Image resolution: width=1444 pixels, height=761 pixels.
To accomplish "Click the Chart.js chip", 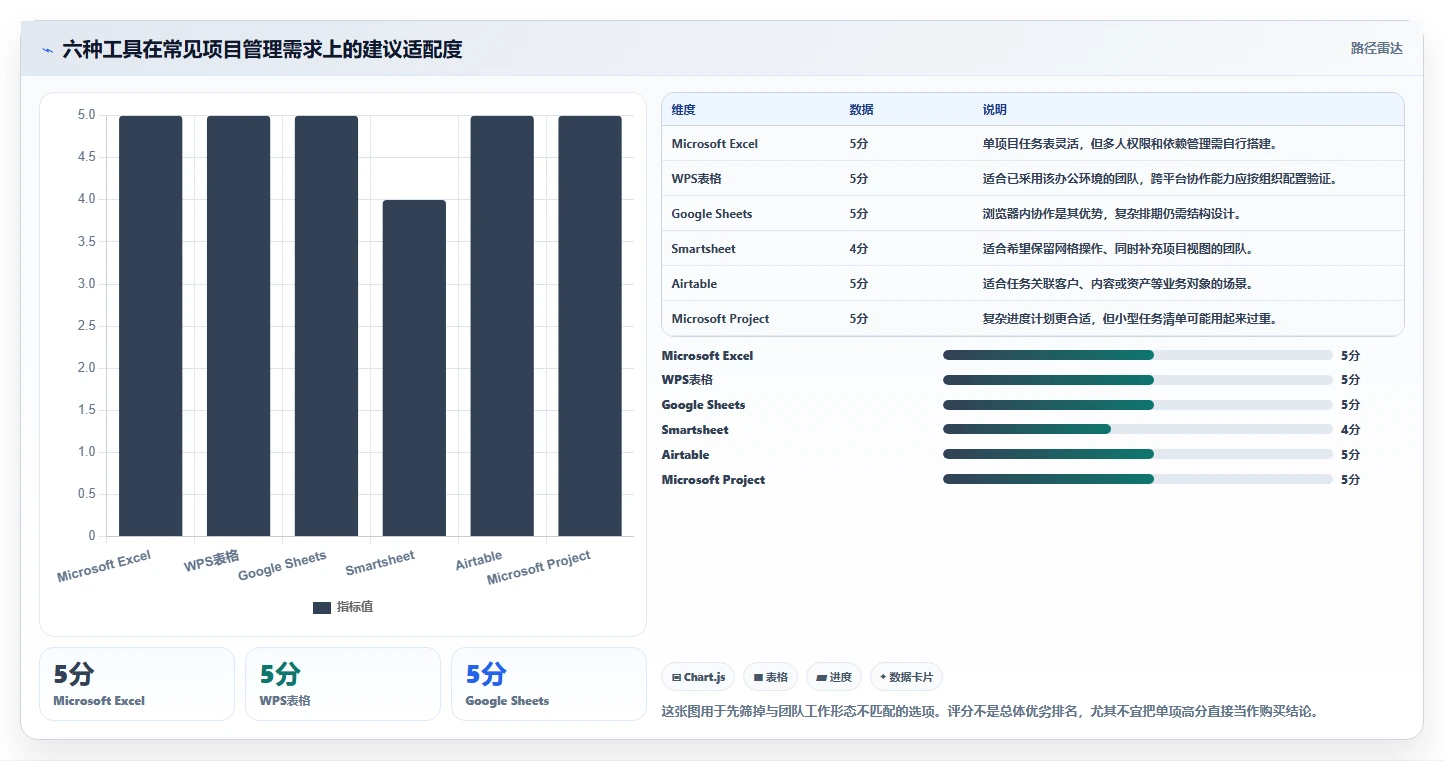I will coord(698,677).
